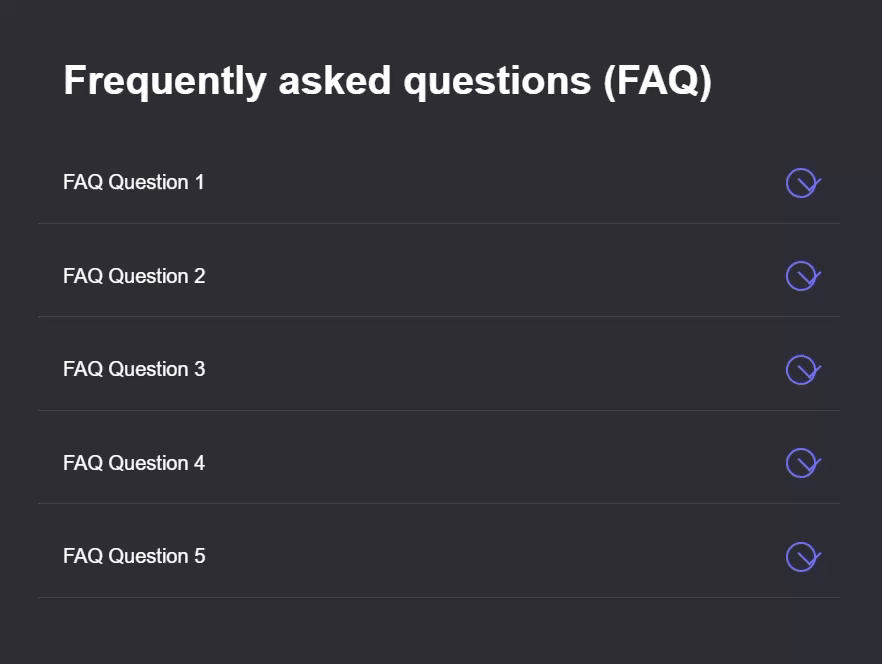This screenshot has height=664, width=882.
Task: Click the divider line below FAQ Question 2
Action: coord(439,317)
